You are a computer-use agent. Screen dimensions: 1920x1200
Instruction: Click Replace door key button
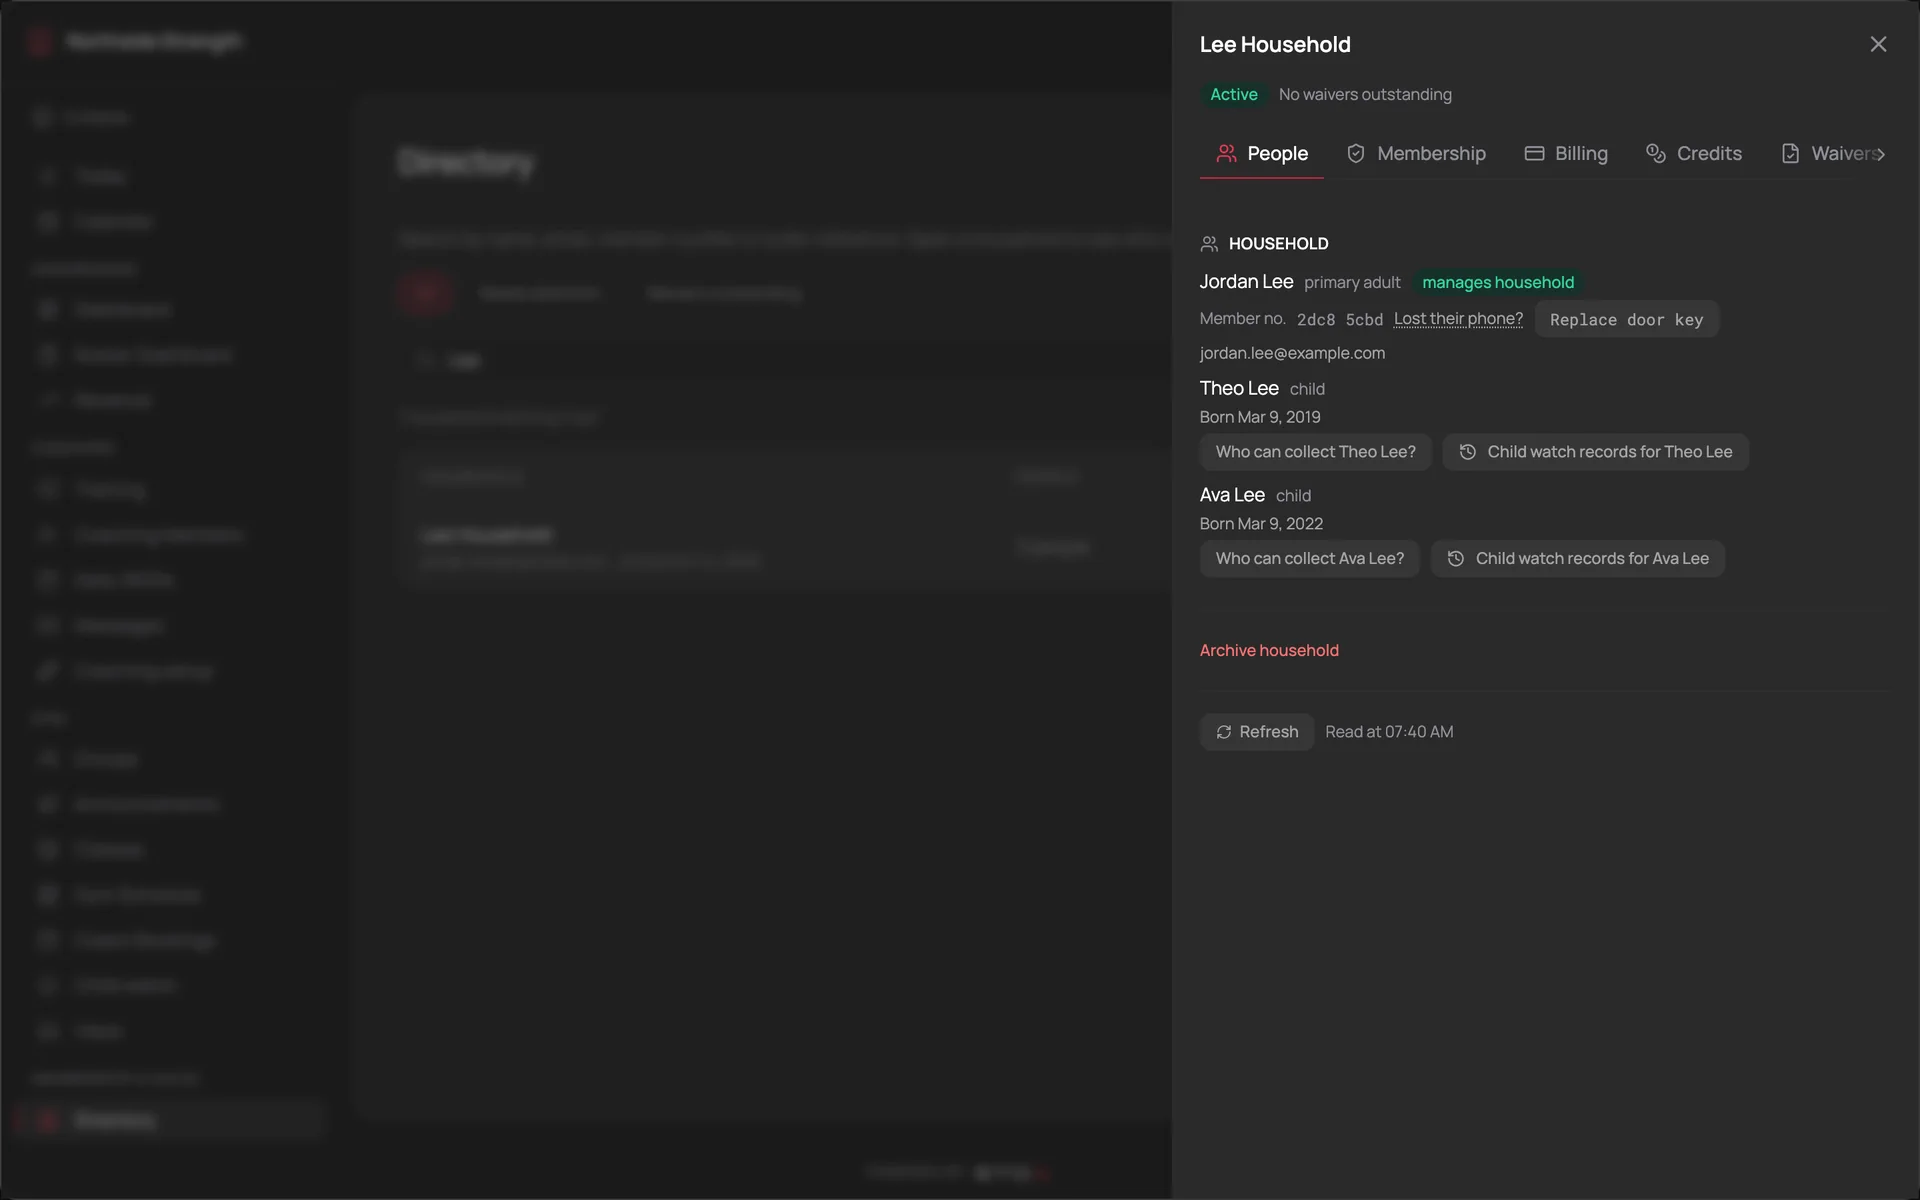[x=1626, y=319]
